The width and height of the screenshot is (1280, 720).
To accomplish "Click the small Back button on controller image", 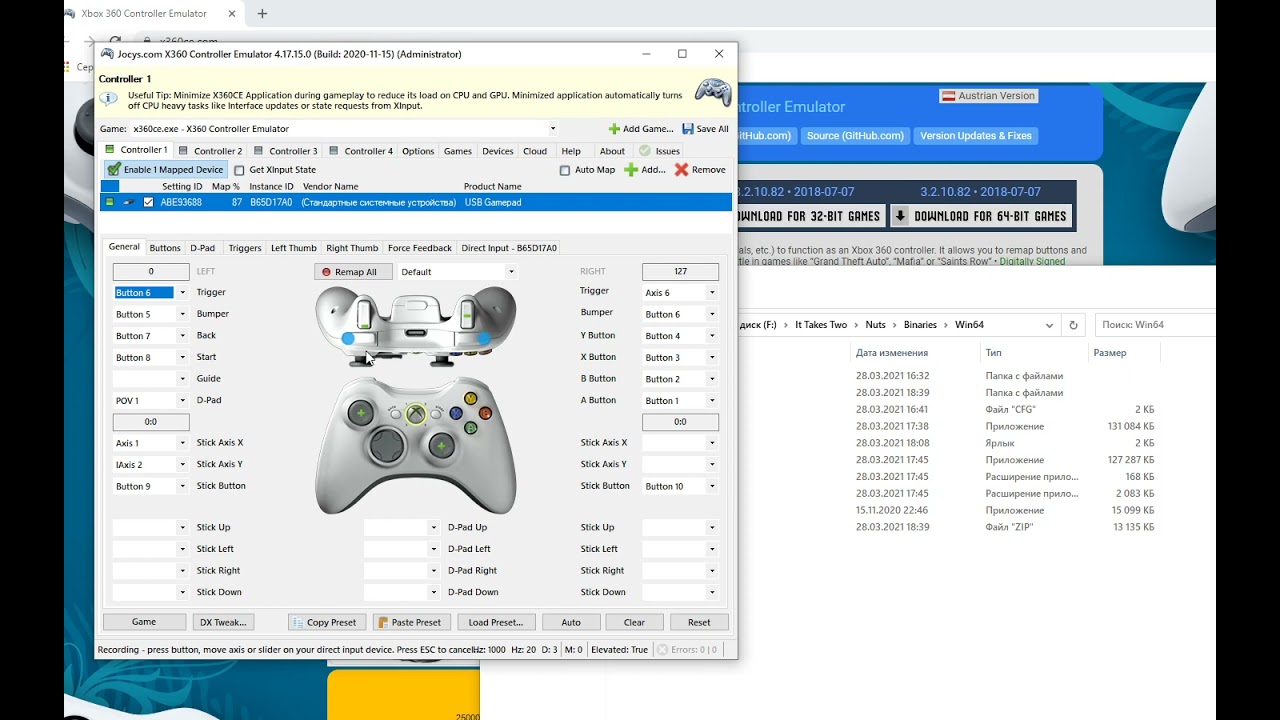I will (395, 413).
